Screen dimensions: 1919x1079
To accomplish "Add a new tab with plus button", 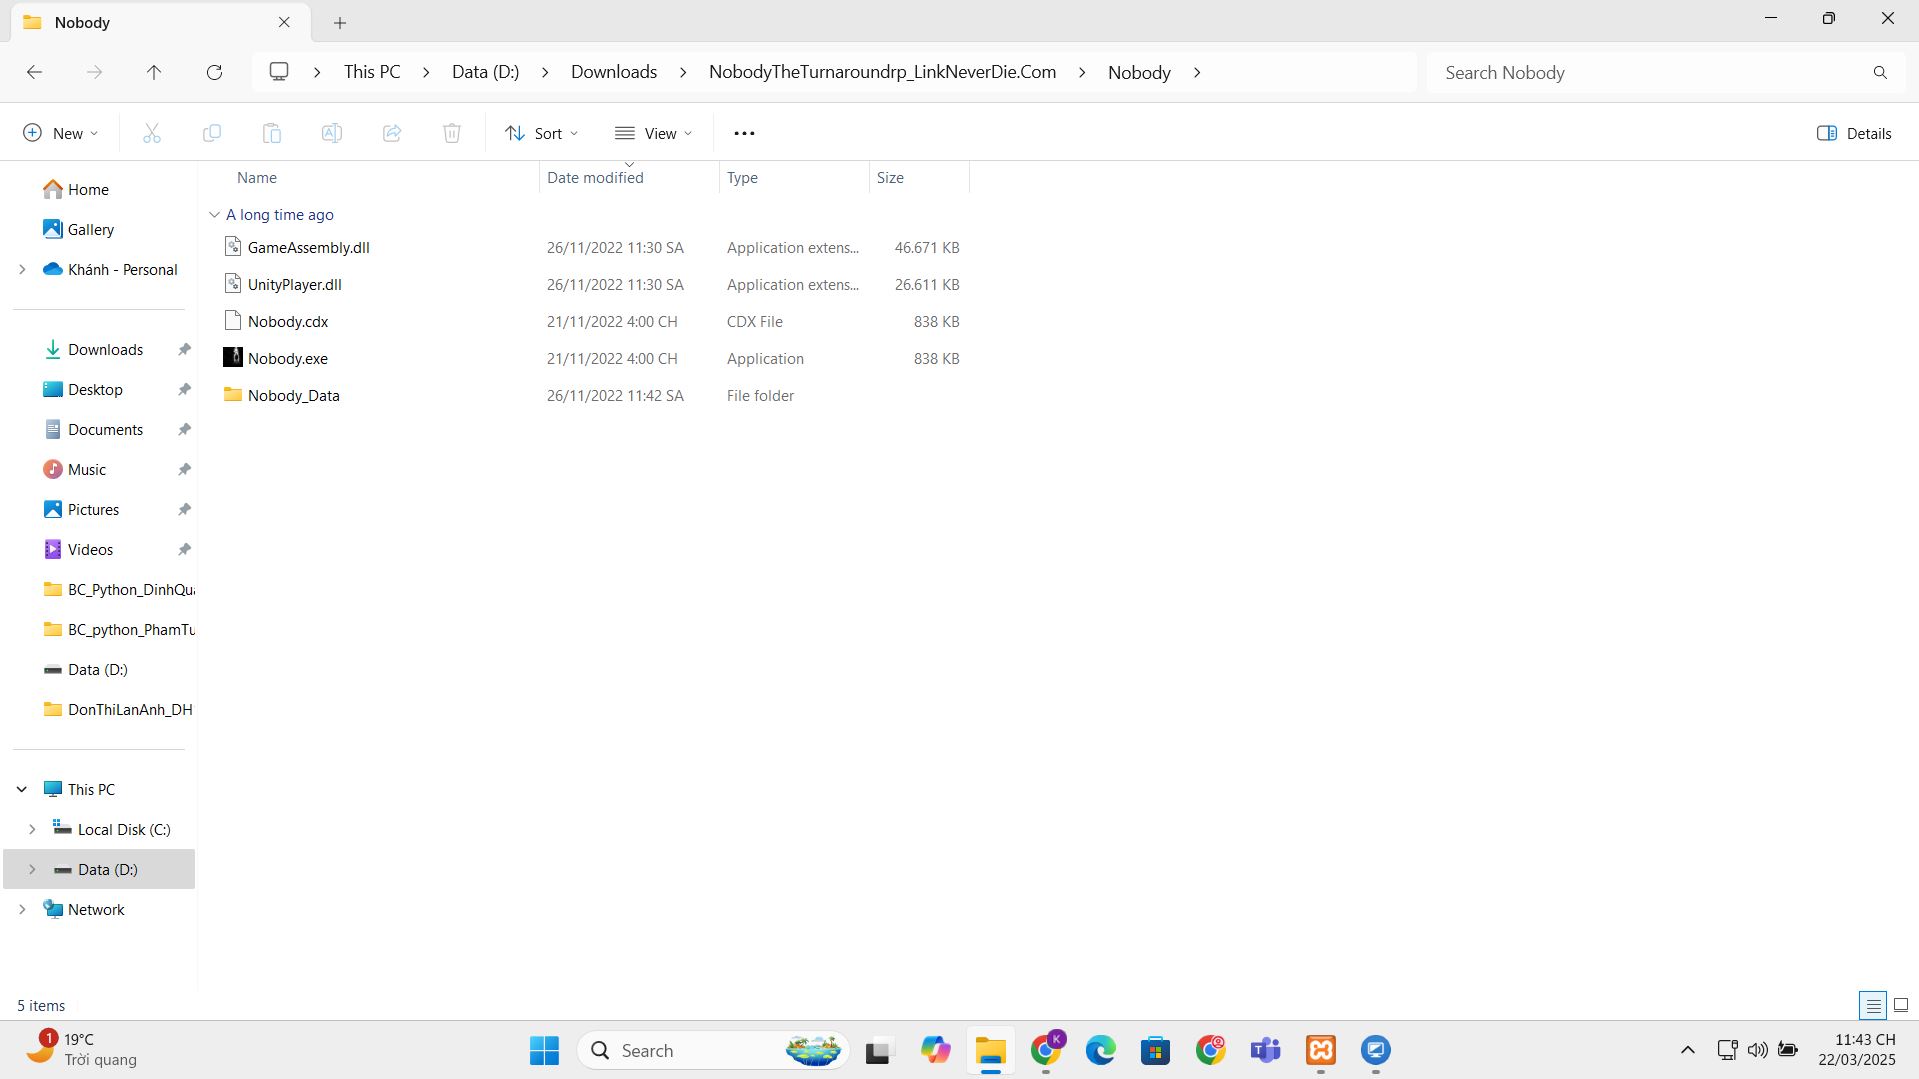I will click(x=340, y=22).
